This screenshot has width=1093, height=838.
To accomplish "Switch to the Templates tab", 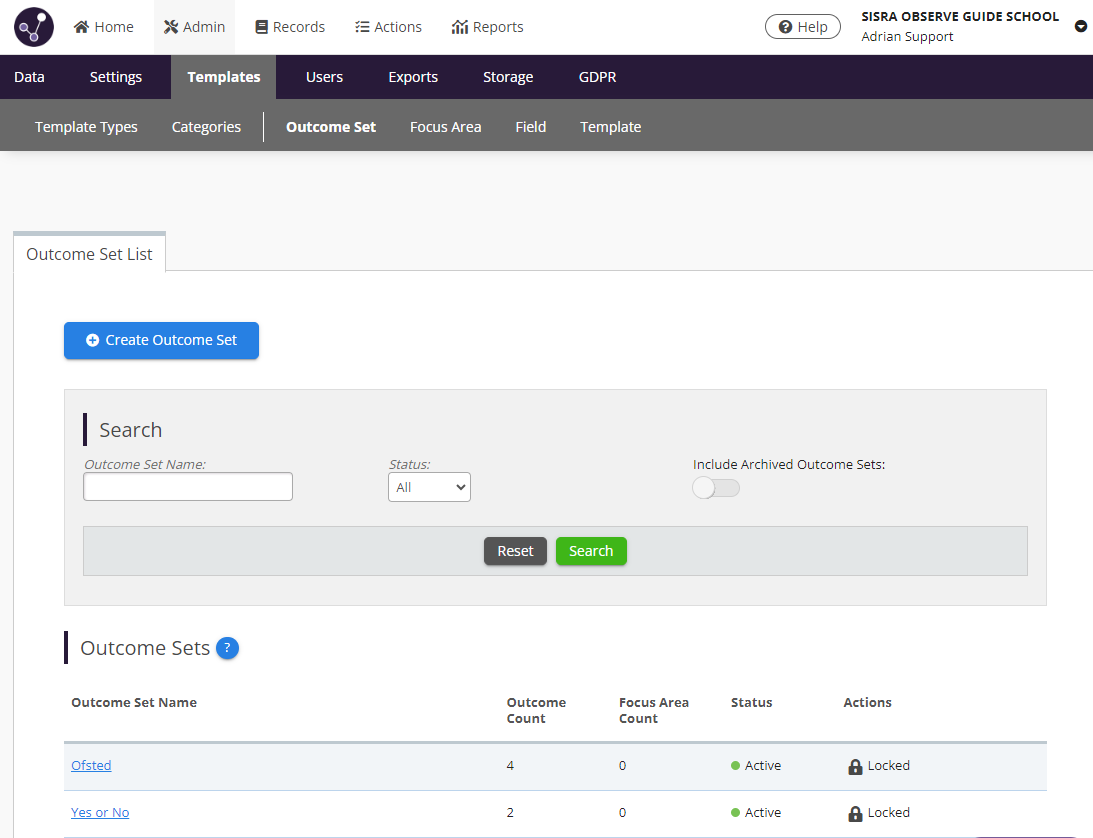I will click(x=223, y=76).
